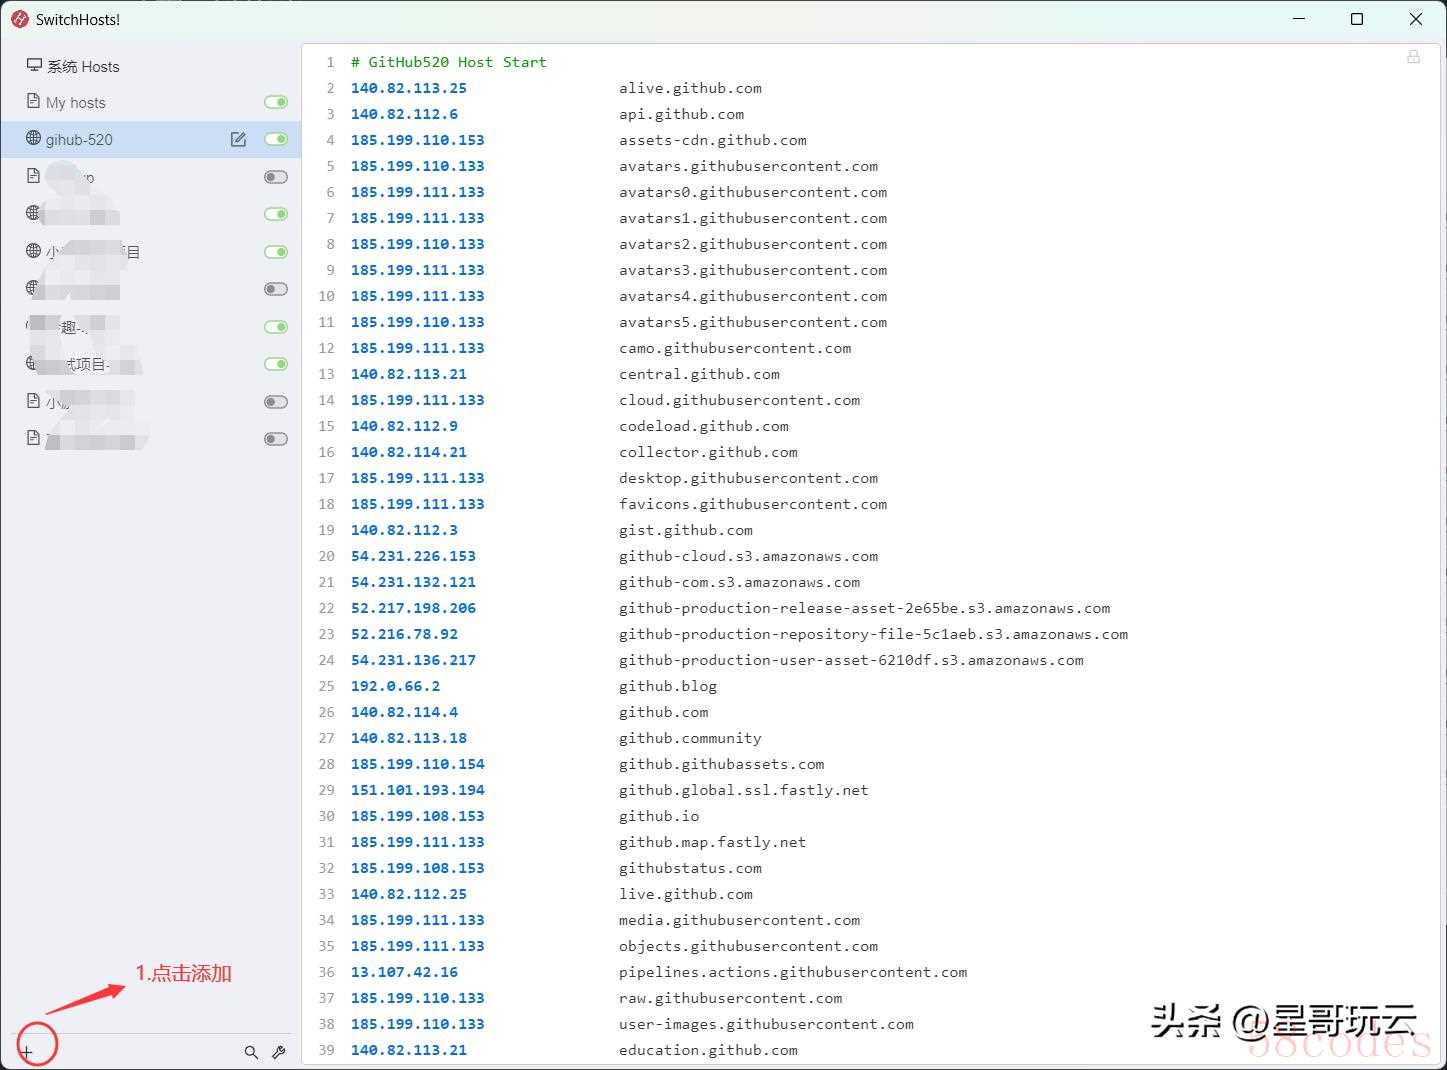Open the search magnifier in sidebar footer

pos(251,1052)
